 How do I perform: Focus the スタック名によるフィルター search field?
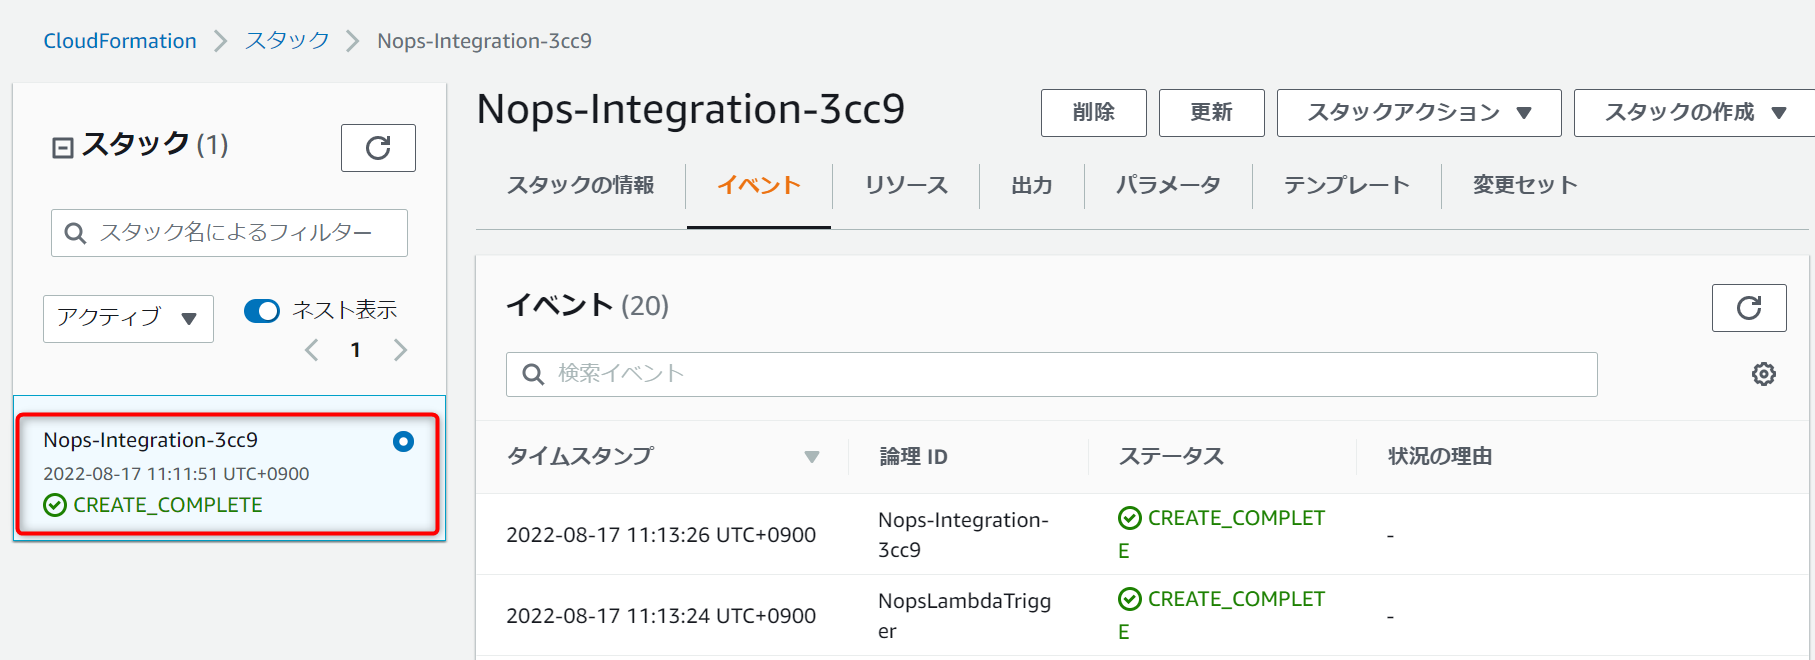229,233
